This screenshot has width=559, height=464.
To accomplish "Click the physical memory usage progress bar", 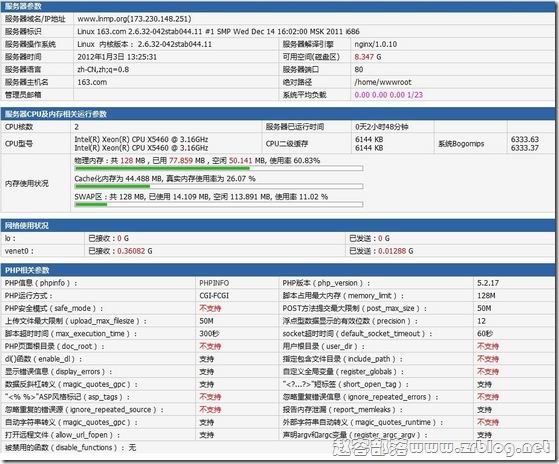I will click(x=219, y=168).
